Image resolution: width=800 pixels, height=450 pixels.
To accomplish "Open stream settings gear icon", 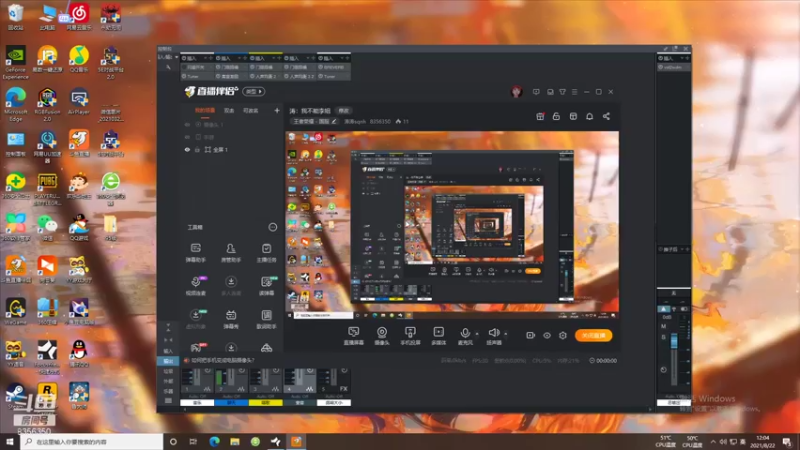I will (563, 335).
